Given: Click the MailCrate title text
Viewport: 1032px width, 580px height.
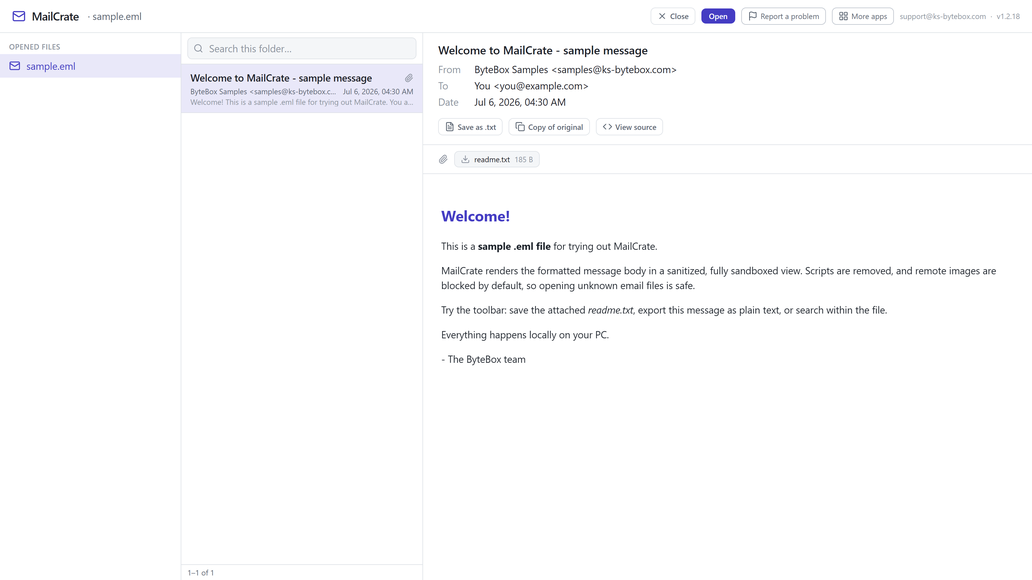Looking at the screenshot, I should (55, 16).
